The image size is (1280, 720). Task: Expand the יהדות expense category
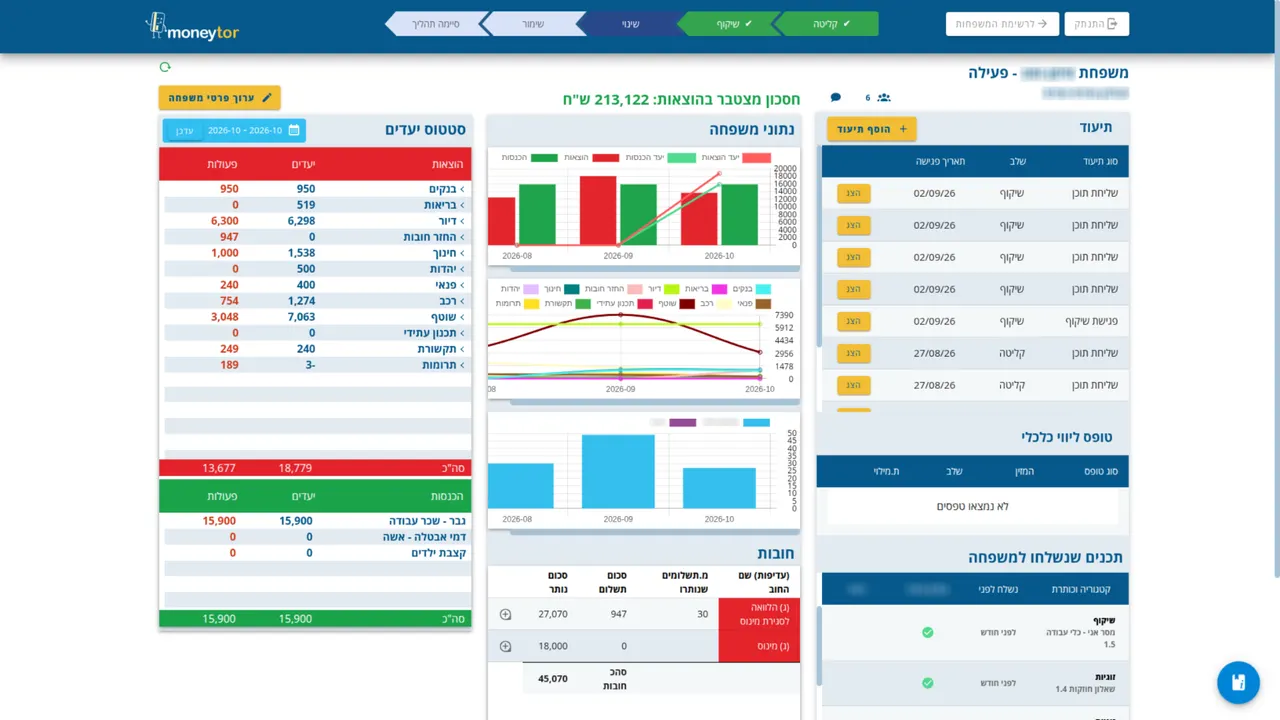pos(447,269)
